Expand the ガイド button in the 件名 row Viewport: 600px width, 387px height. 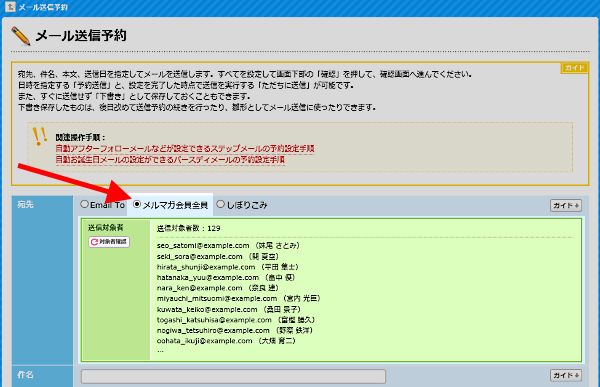(566, 375)
